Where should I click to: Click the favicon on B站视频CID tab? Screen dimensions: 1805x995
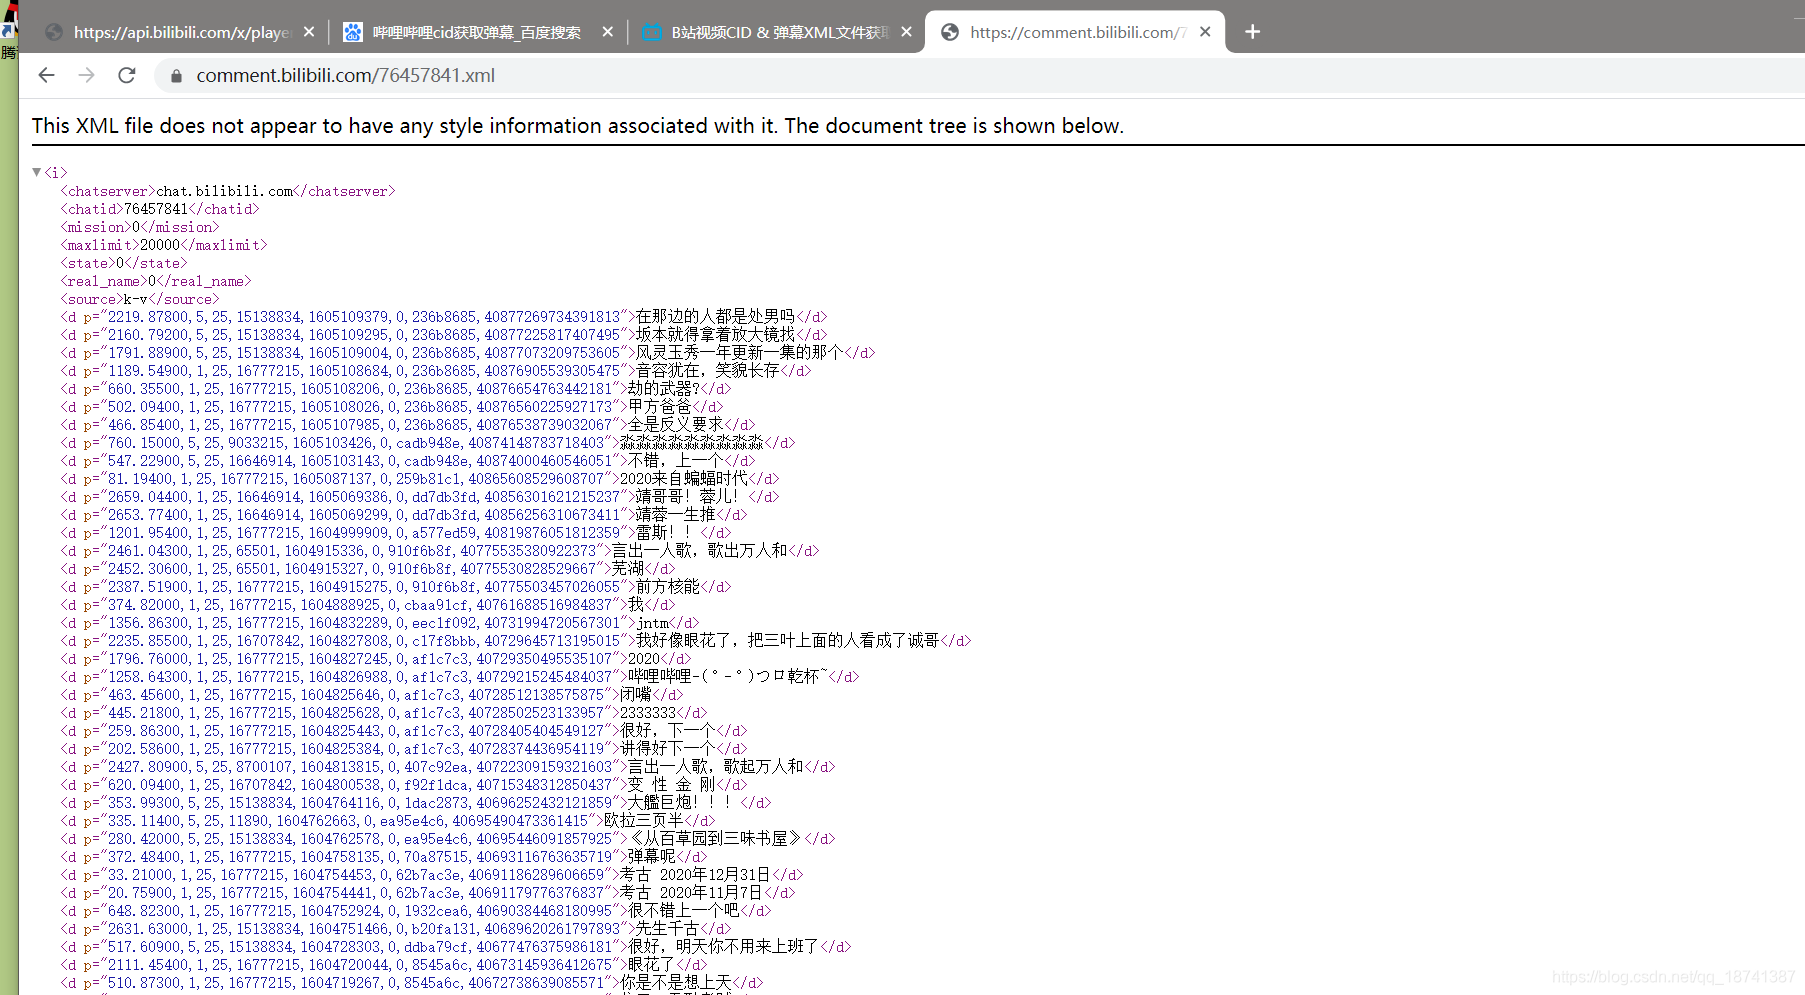tap(651, 32)
